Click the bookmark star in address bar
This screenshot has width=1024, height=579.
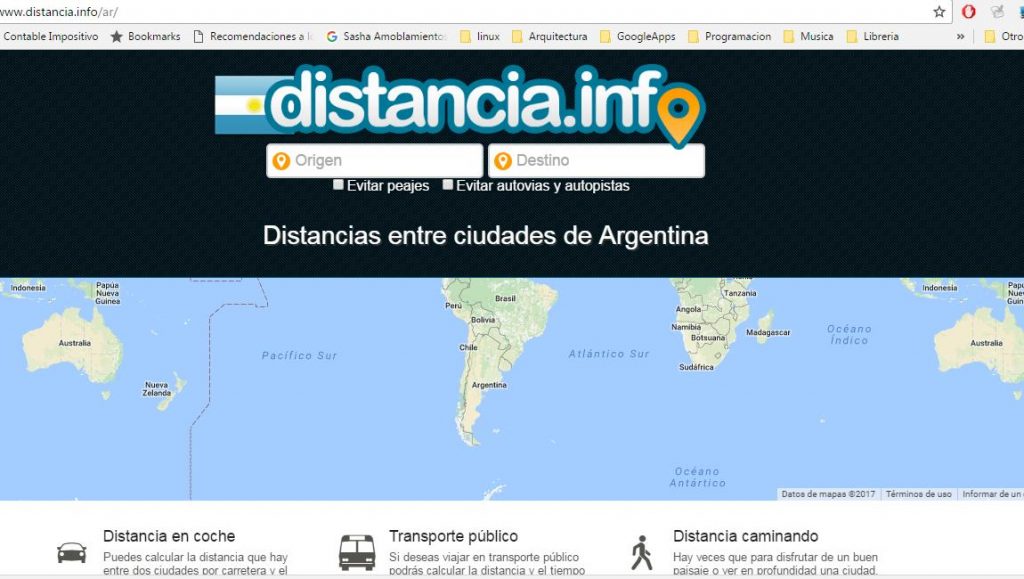tap(939, 11)
